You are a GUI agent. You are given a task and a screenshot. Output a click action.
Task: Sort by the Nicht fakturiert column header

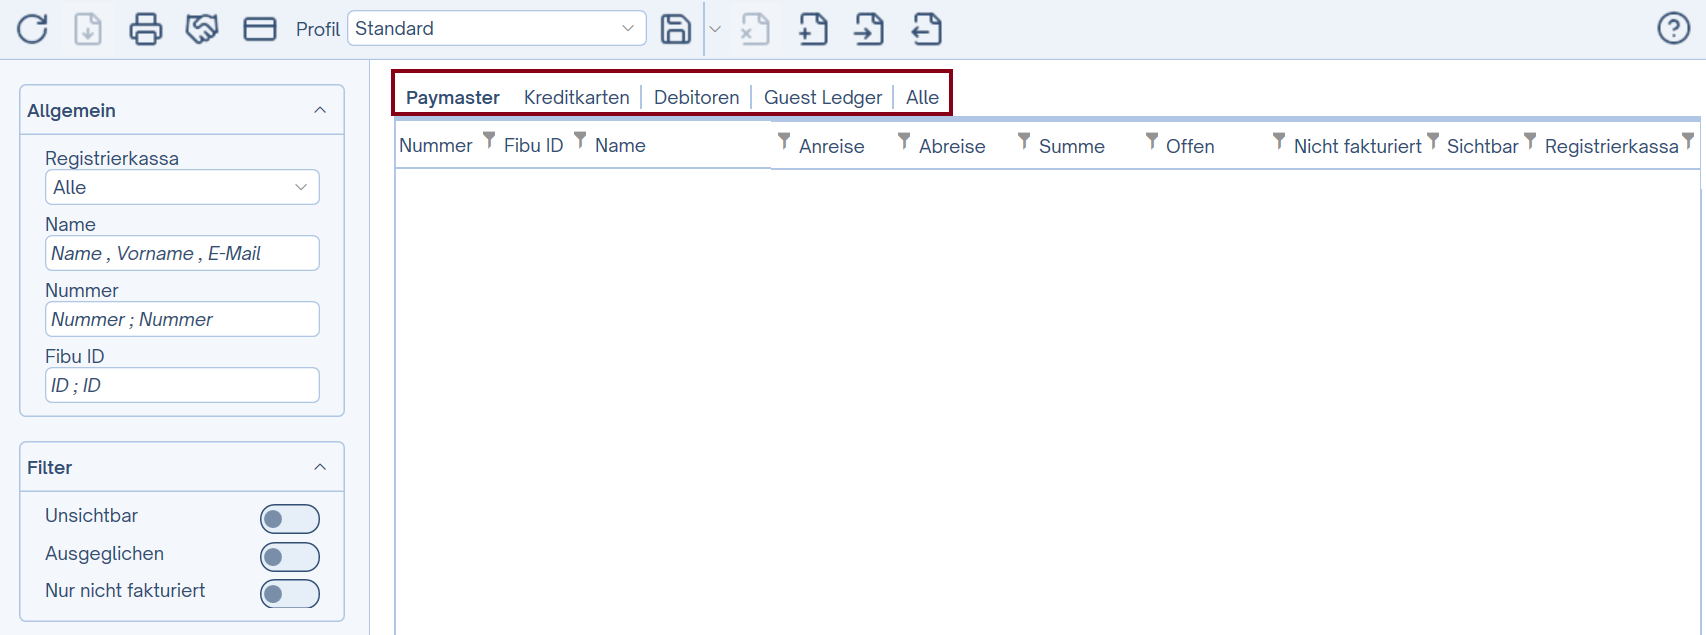(1358, 146)
